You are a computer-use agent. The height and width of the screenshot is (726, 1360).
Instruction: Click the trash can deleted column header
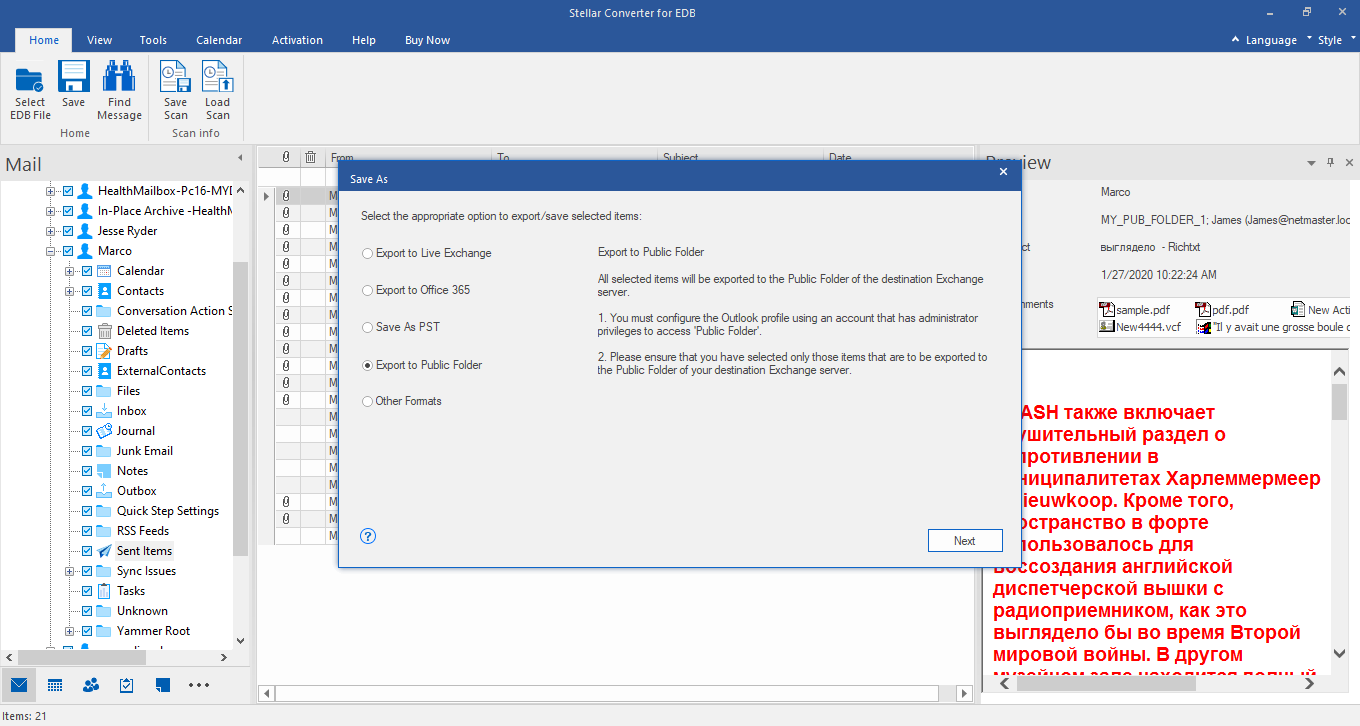click(x=311, y=157)
